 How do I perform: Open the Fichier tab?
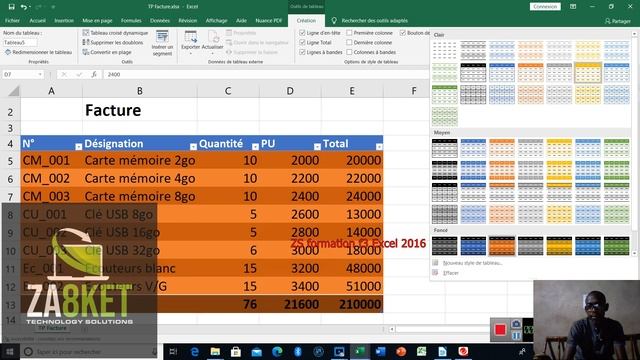tap(12, 20)
